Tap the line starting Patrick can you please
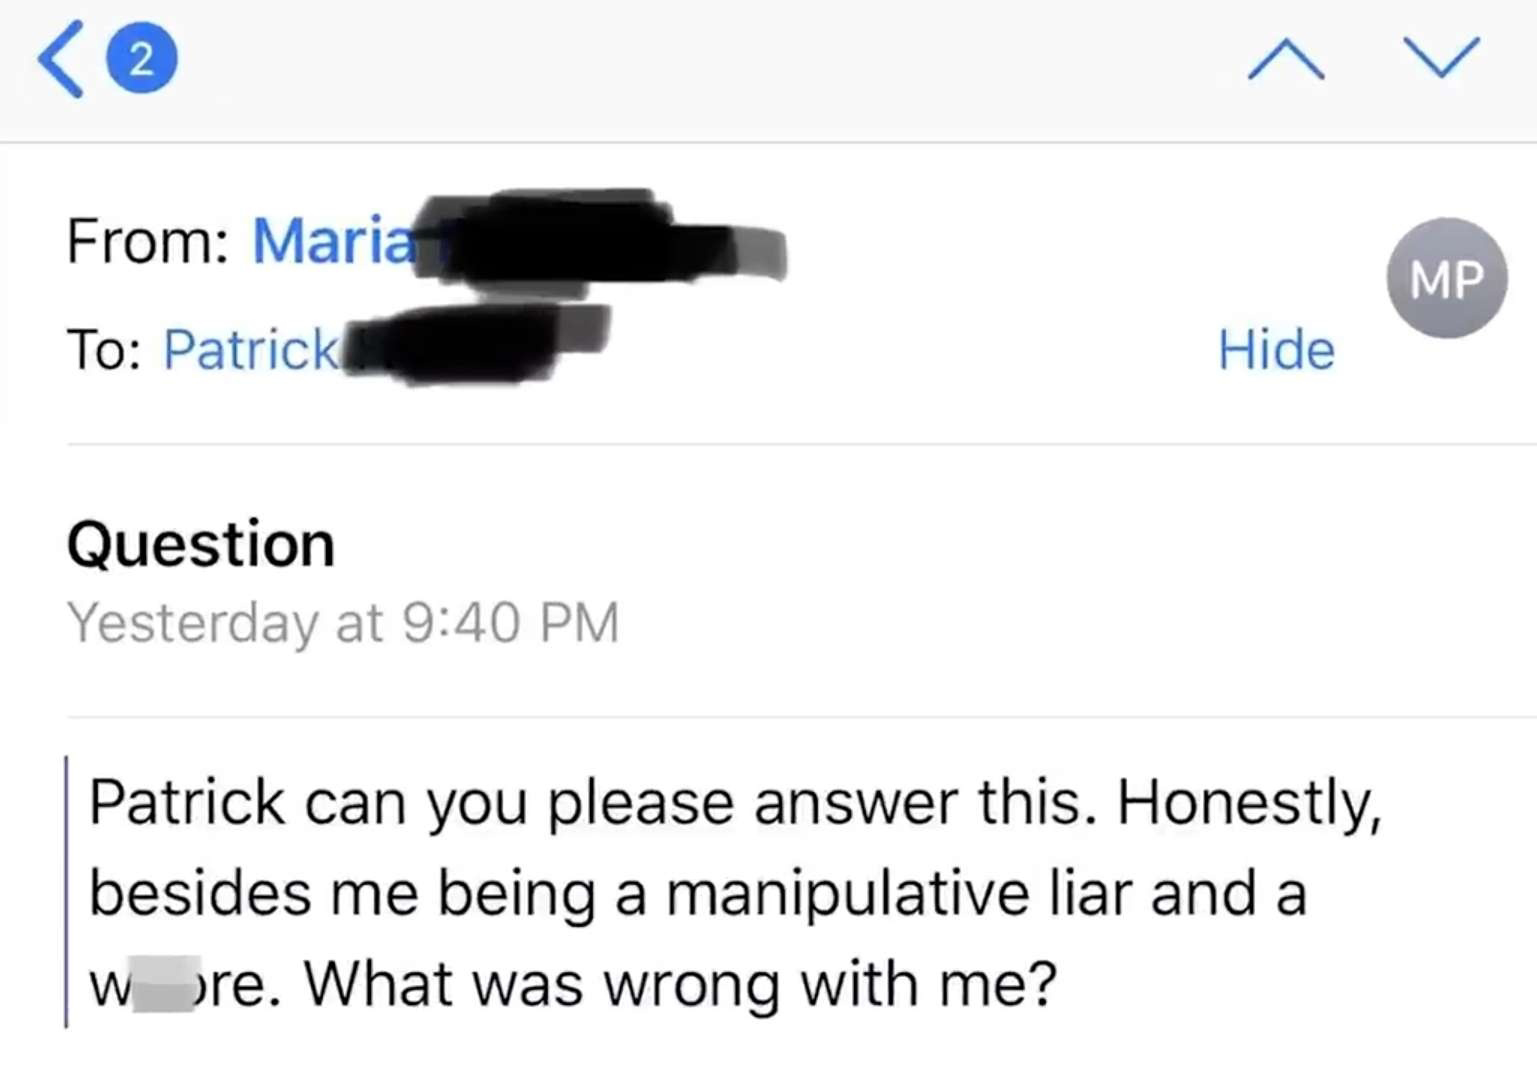This screenshot has width=1537, height=1080. (735, 802)
